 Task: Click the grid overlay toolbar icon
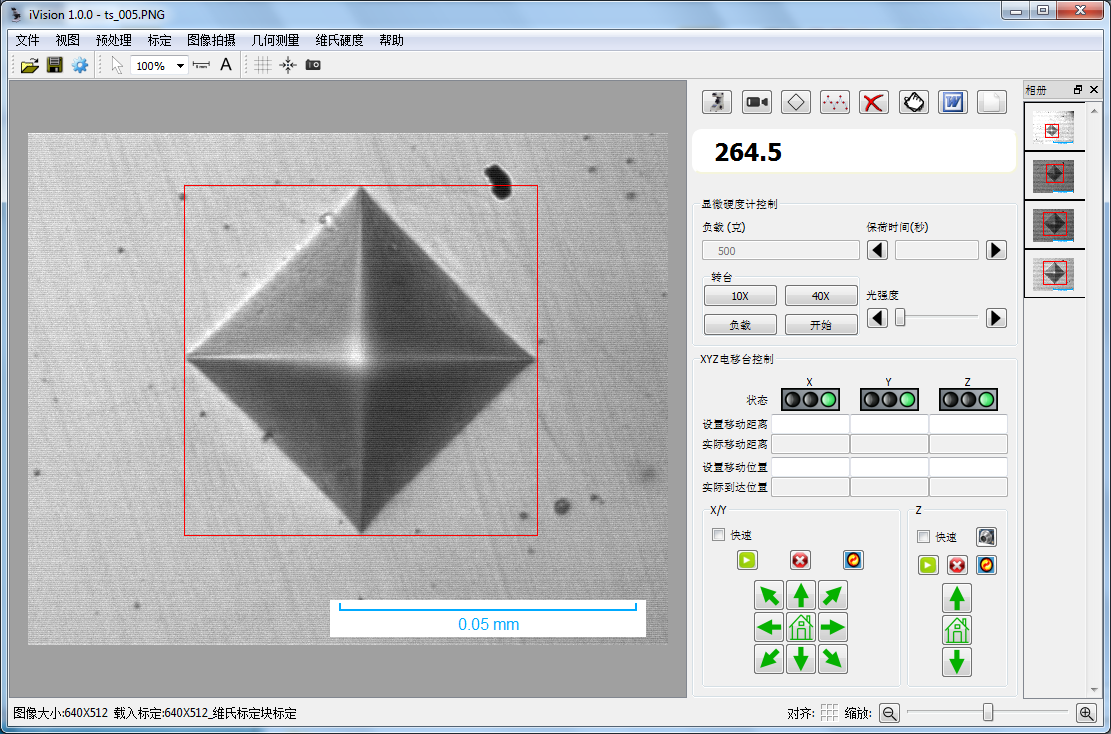click(x=262, y=65)
